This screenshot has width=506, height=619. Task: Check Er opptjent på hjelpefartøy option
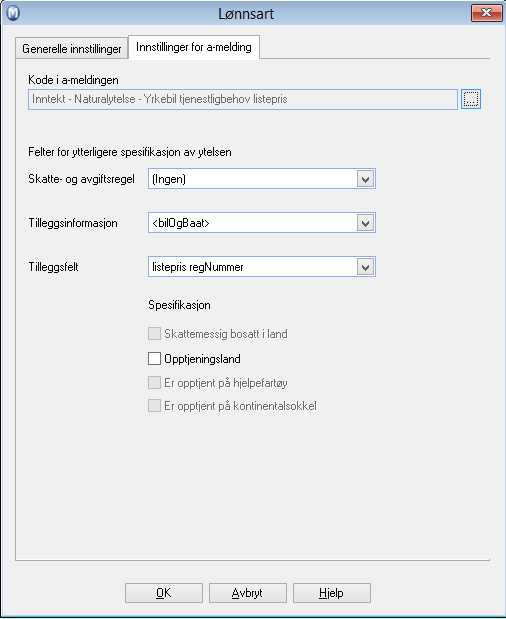154,383
